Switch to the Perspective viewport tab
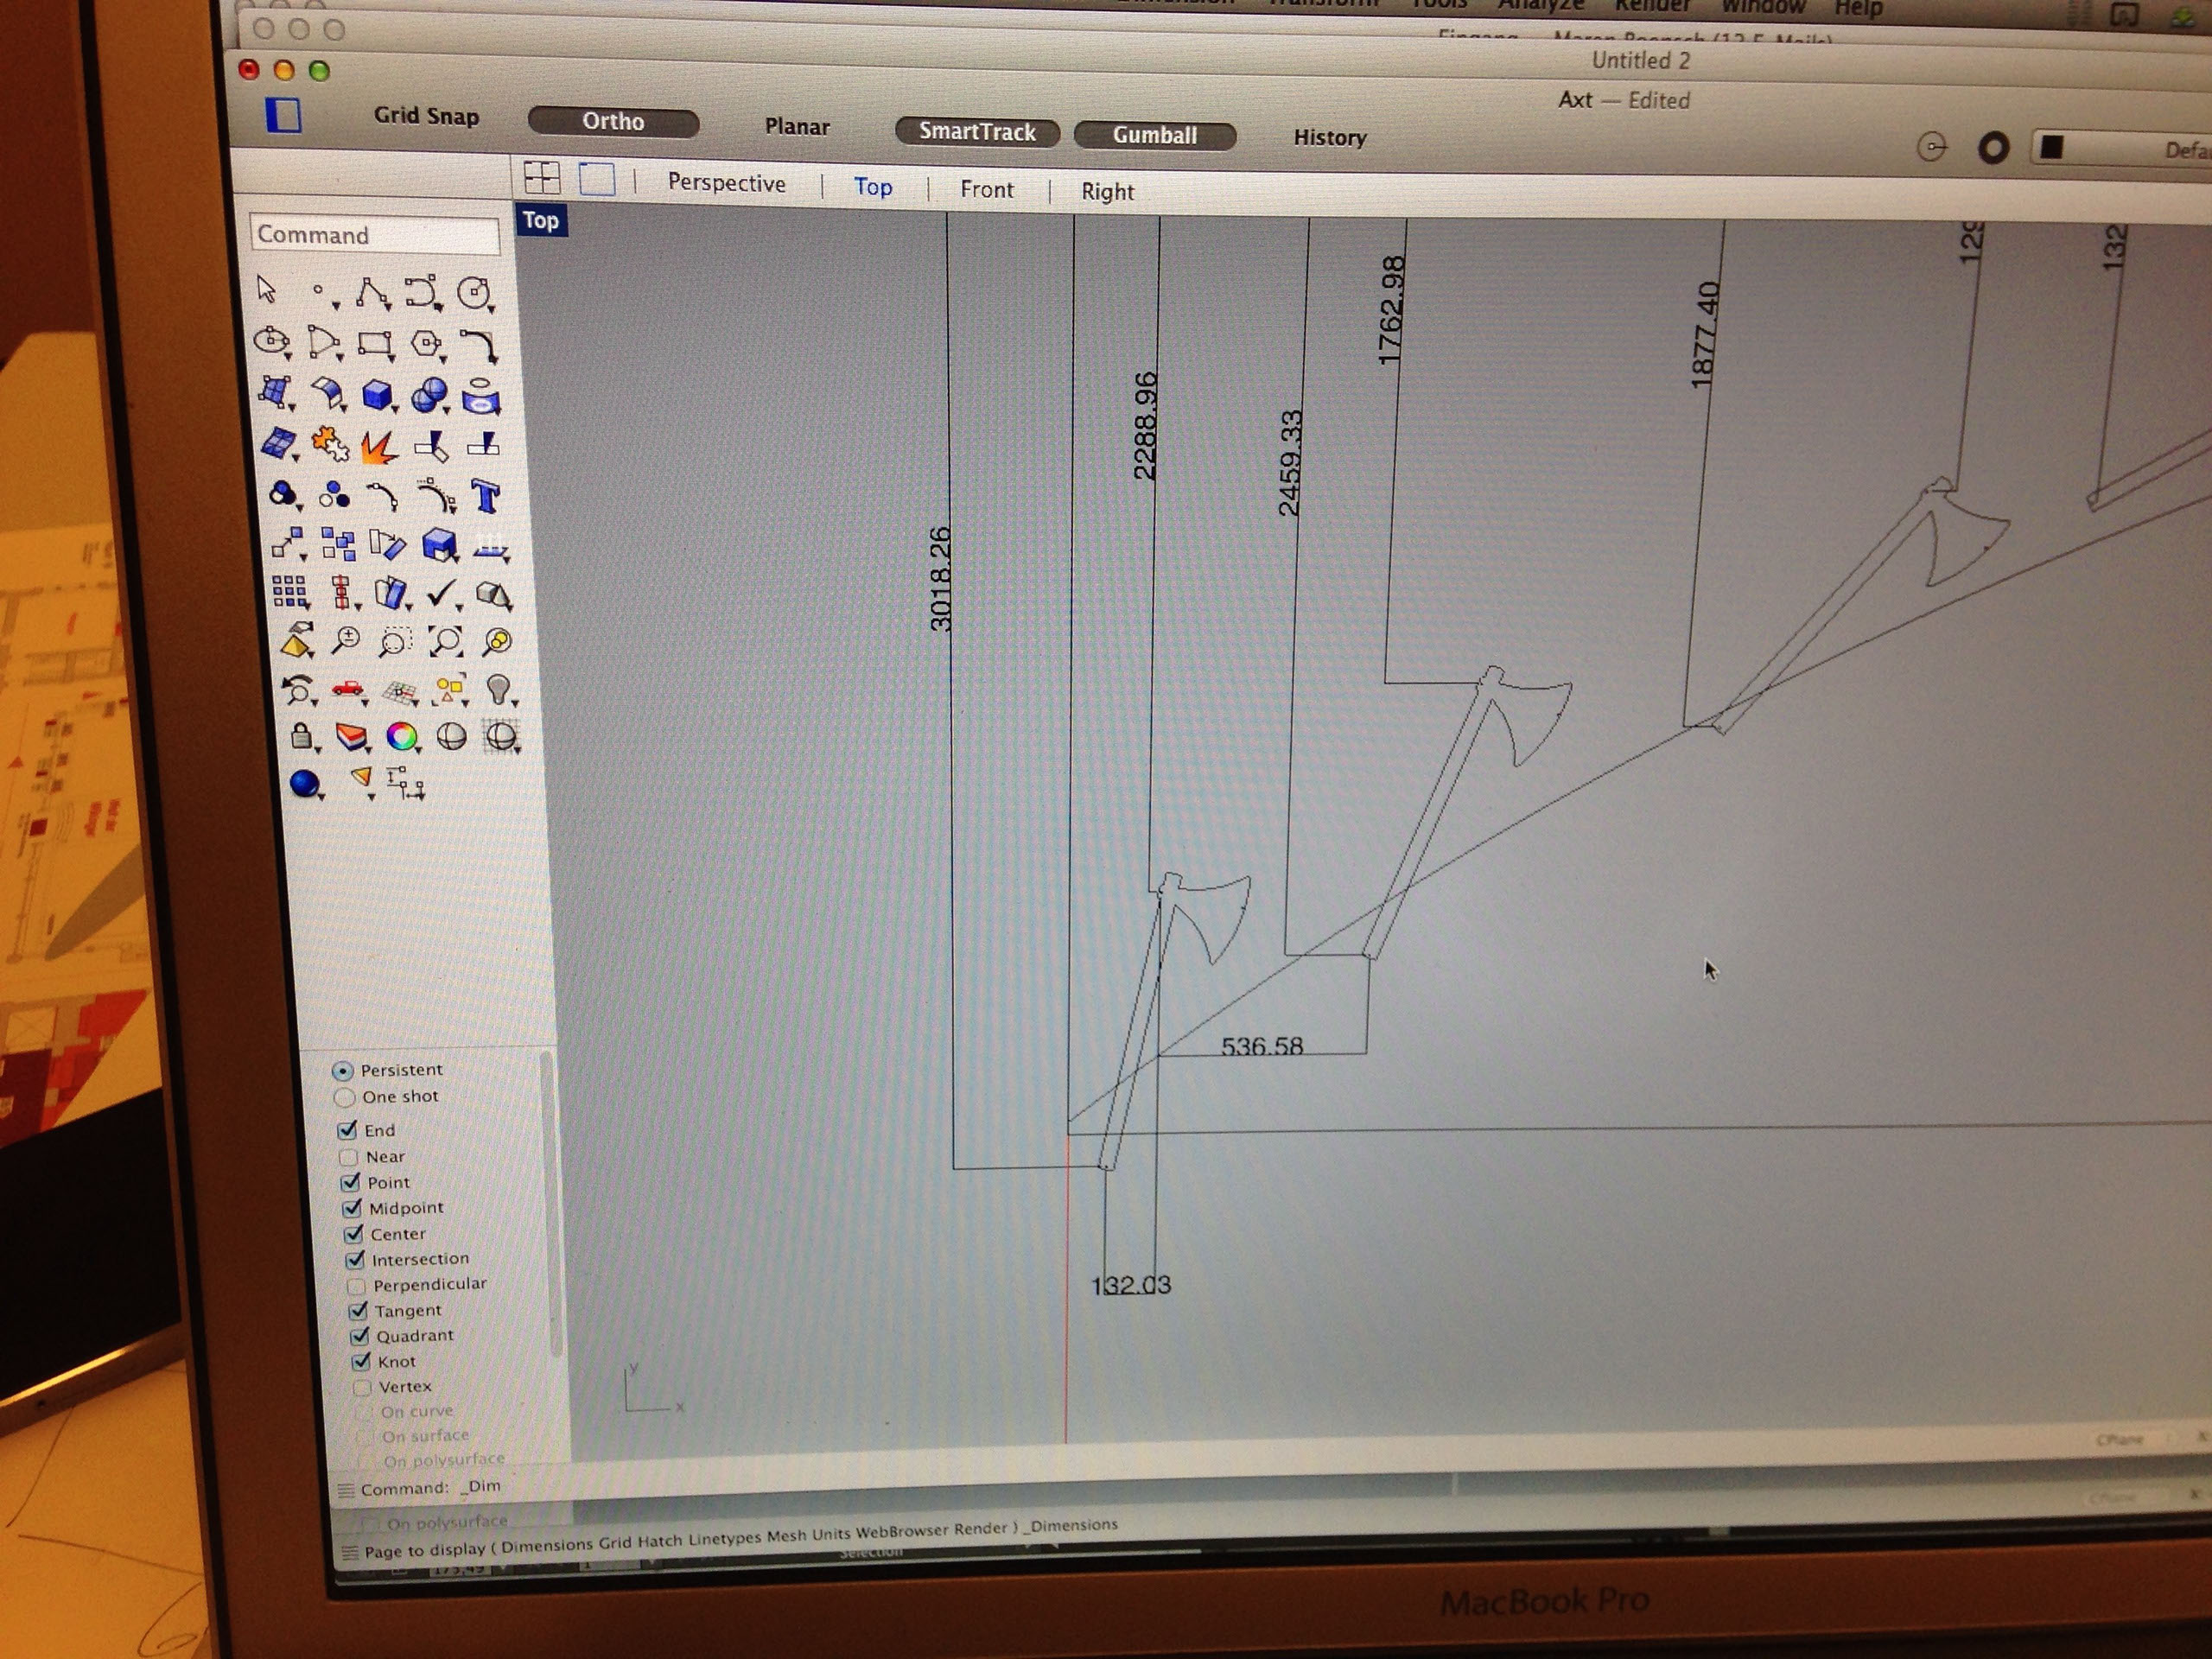Image resolution: width=2212 pixels, height=1659 pixels. [x=726, y=184]
